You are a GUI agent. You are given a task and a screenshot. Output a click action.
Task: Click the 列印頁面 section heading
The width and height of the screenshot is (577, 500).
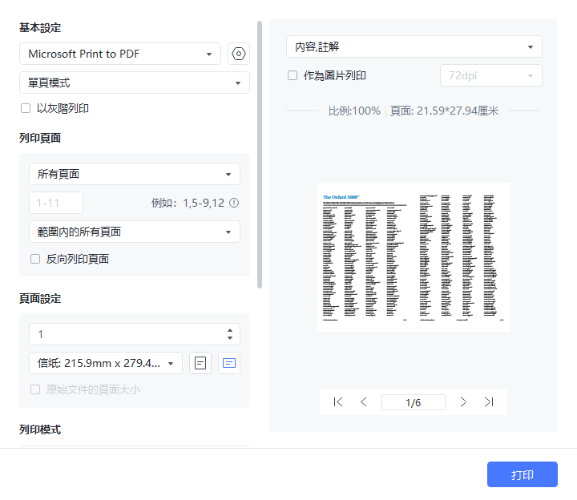[x=40, y=138]
